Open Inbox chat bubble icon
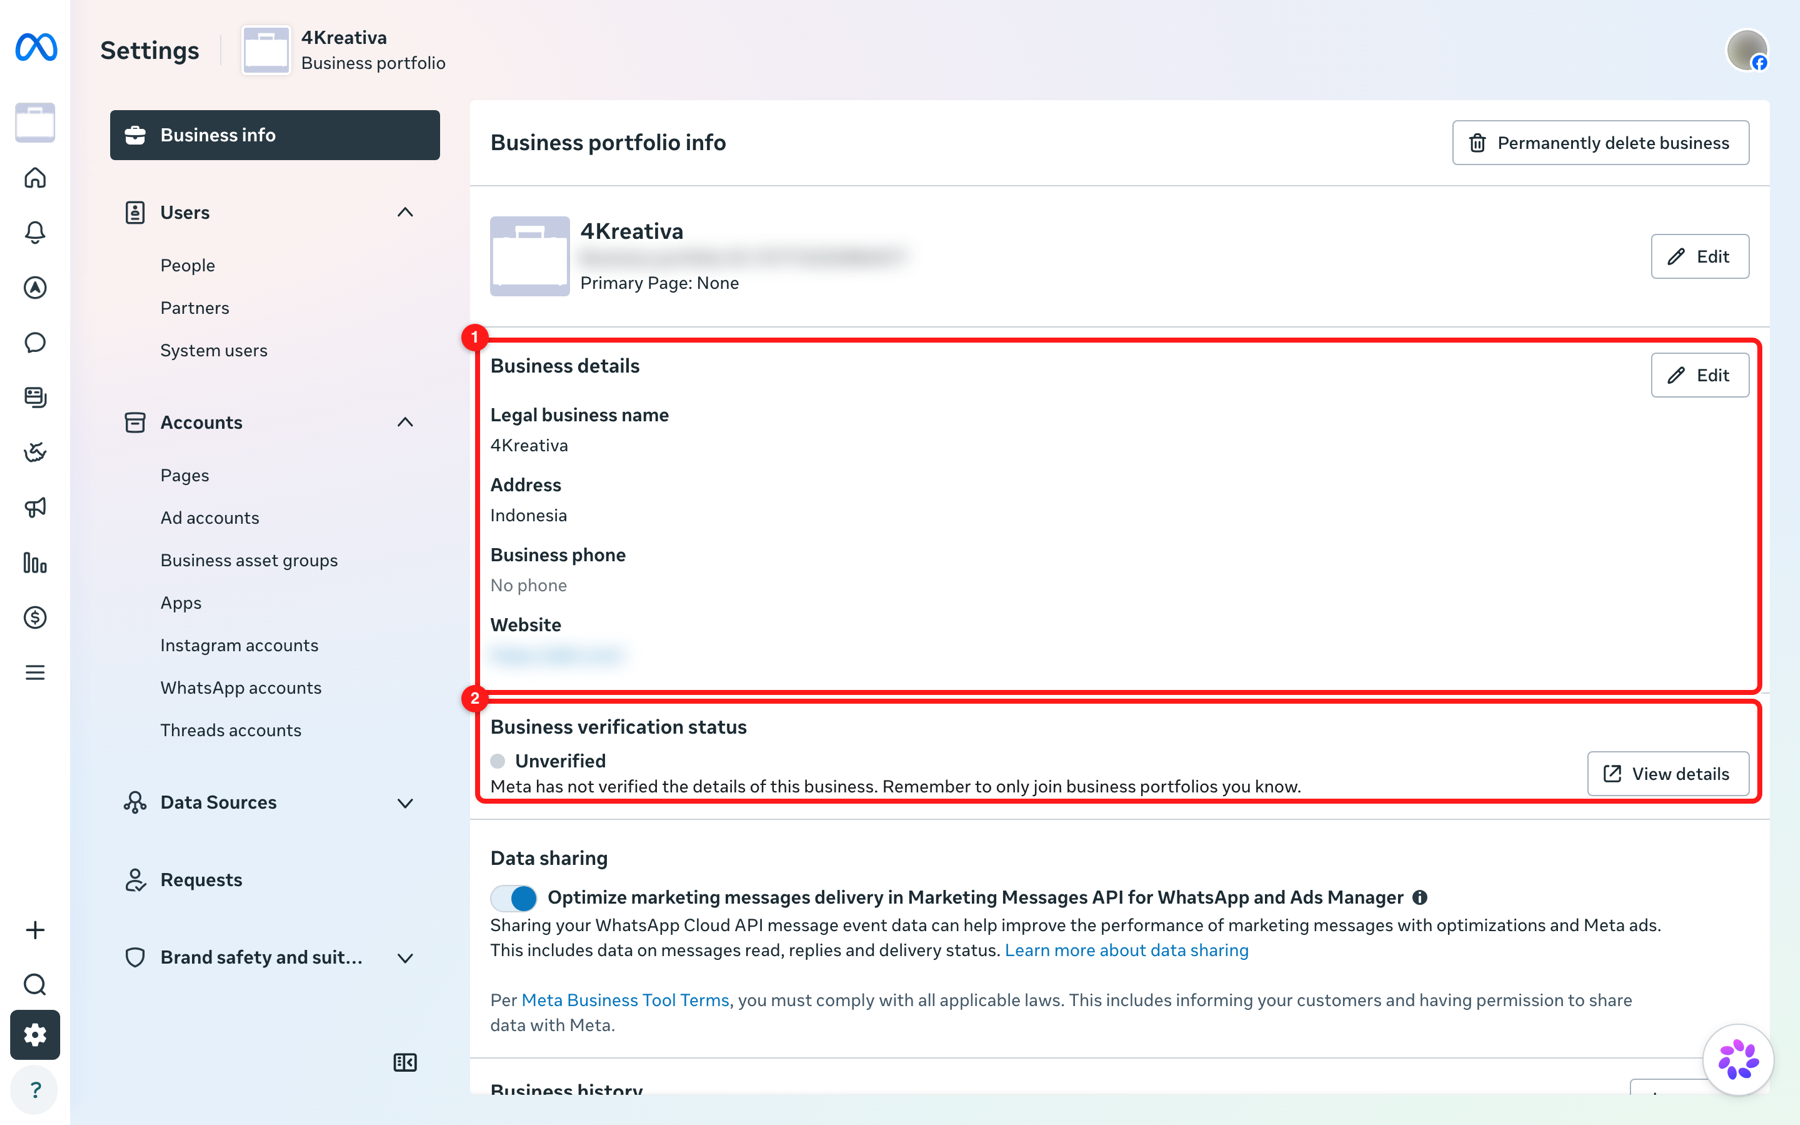The image size is (1800, 1125). click(35, 343)
